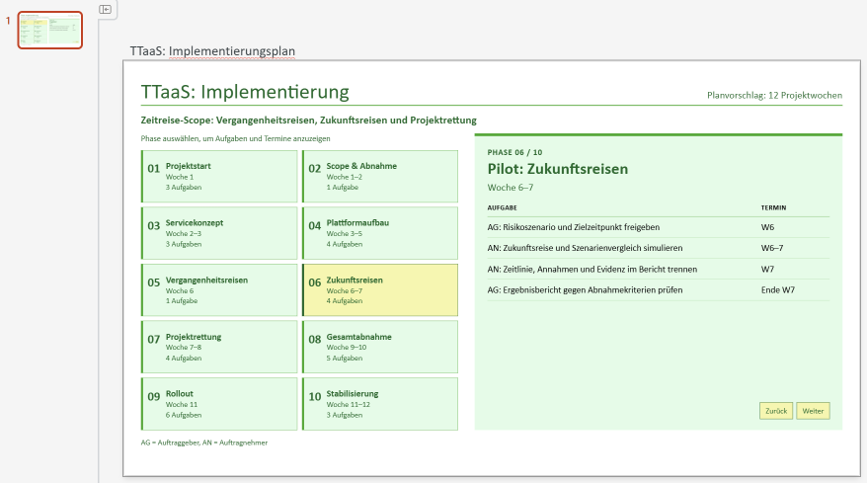The width and height of the screenshot is (867, 483).
Task: Open phase 04 Plattformaufbau card
Action: [380, 233]
